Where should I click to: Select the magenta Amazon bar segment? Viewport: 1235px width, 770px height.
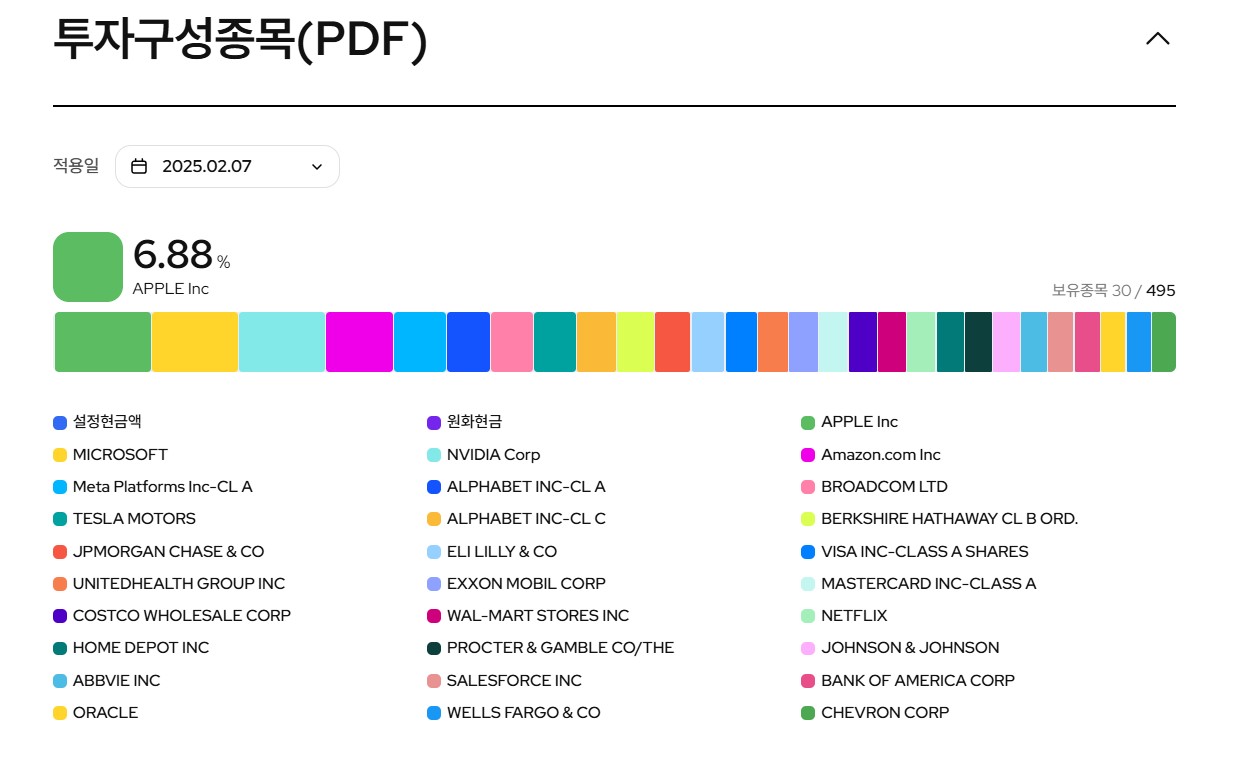[x=359, y=342]
